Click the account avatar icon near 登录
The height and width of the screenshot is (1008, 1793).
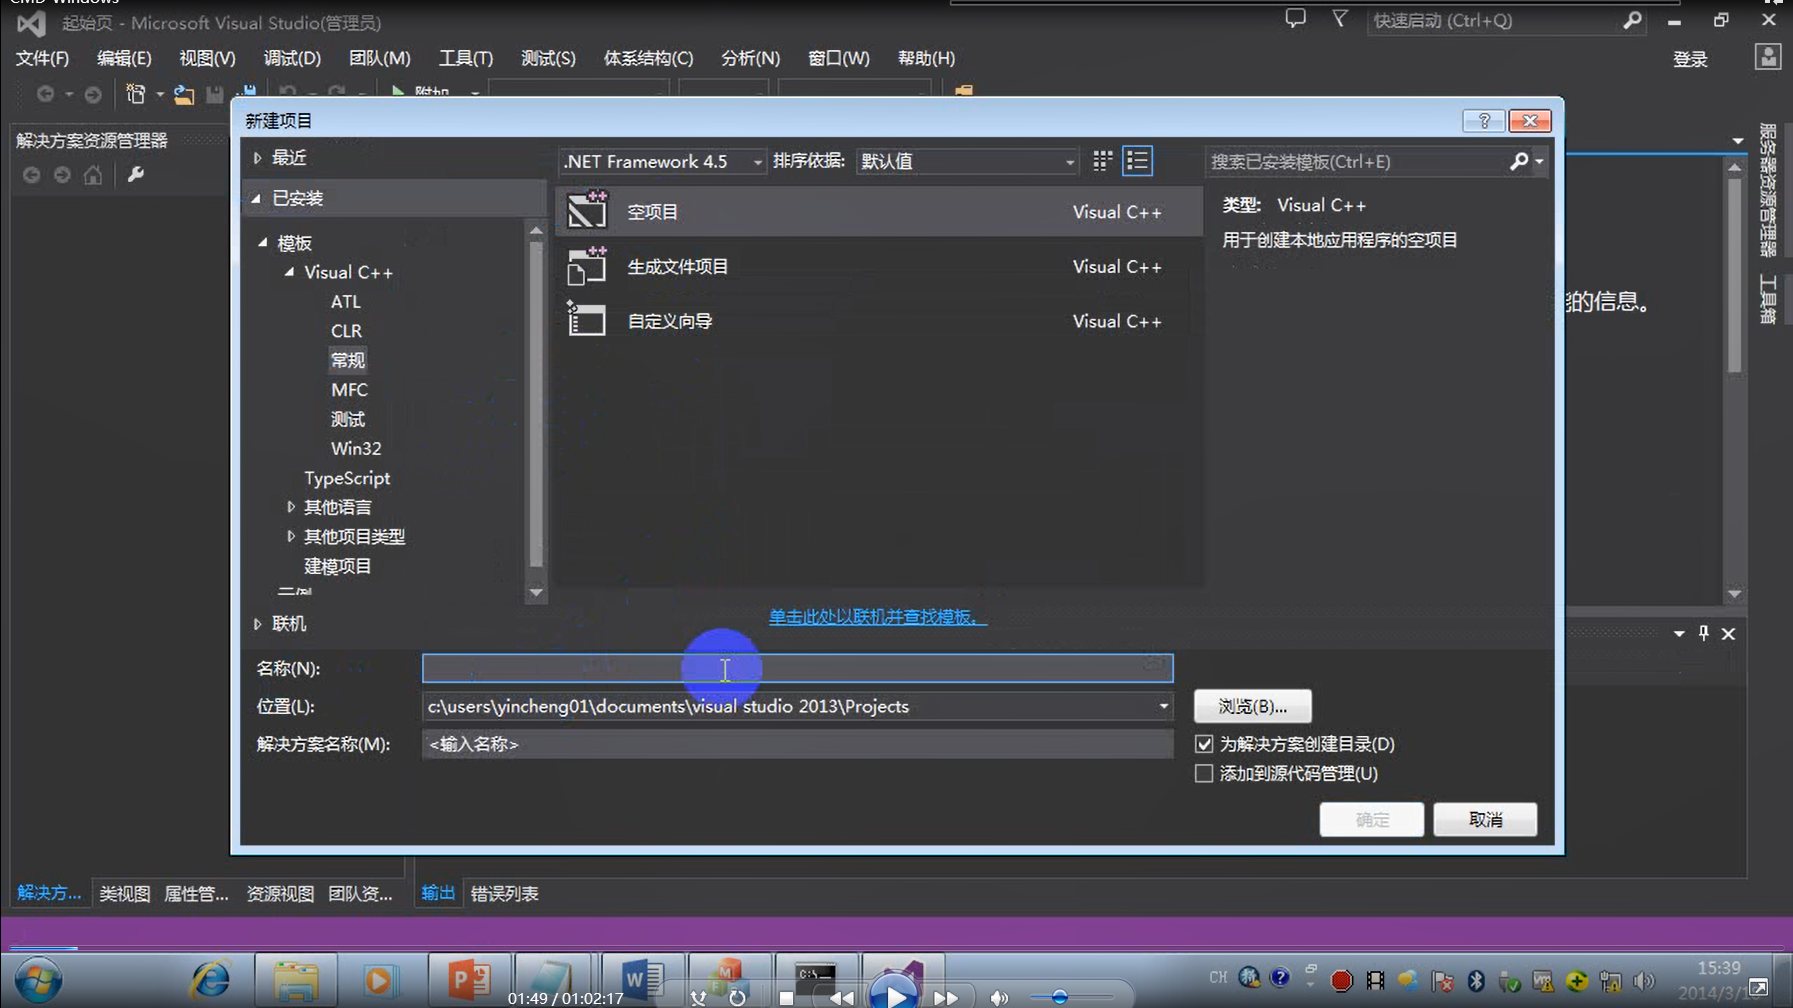click(1768, 57)
